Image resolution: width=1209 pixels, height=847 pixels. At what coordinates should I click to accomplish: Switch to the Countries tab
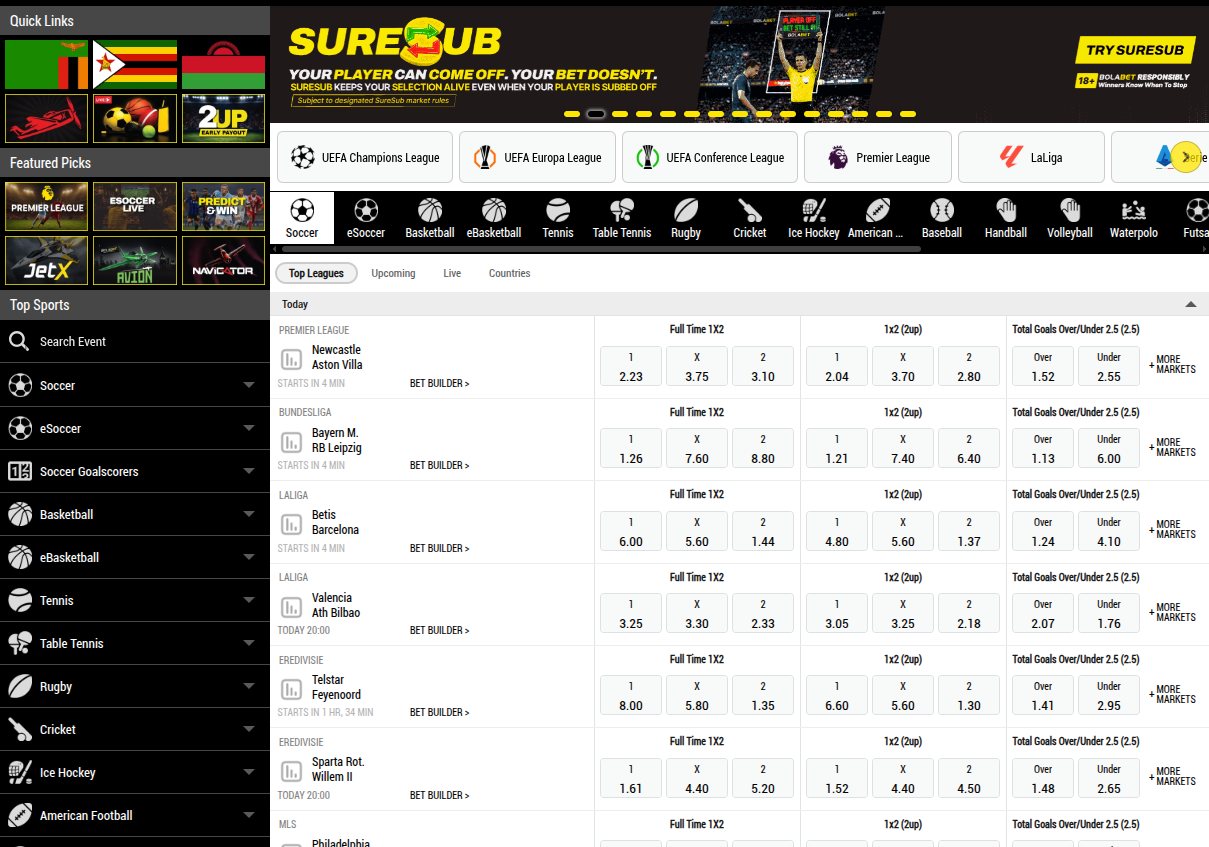click(509, 273)
